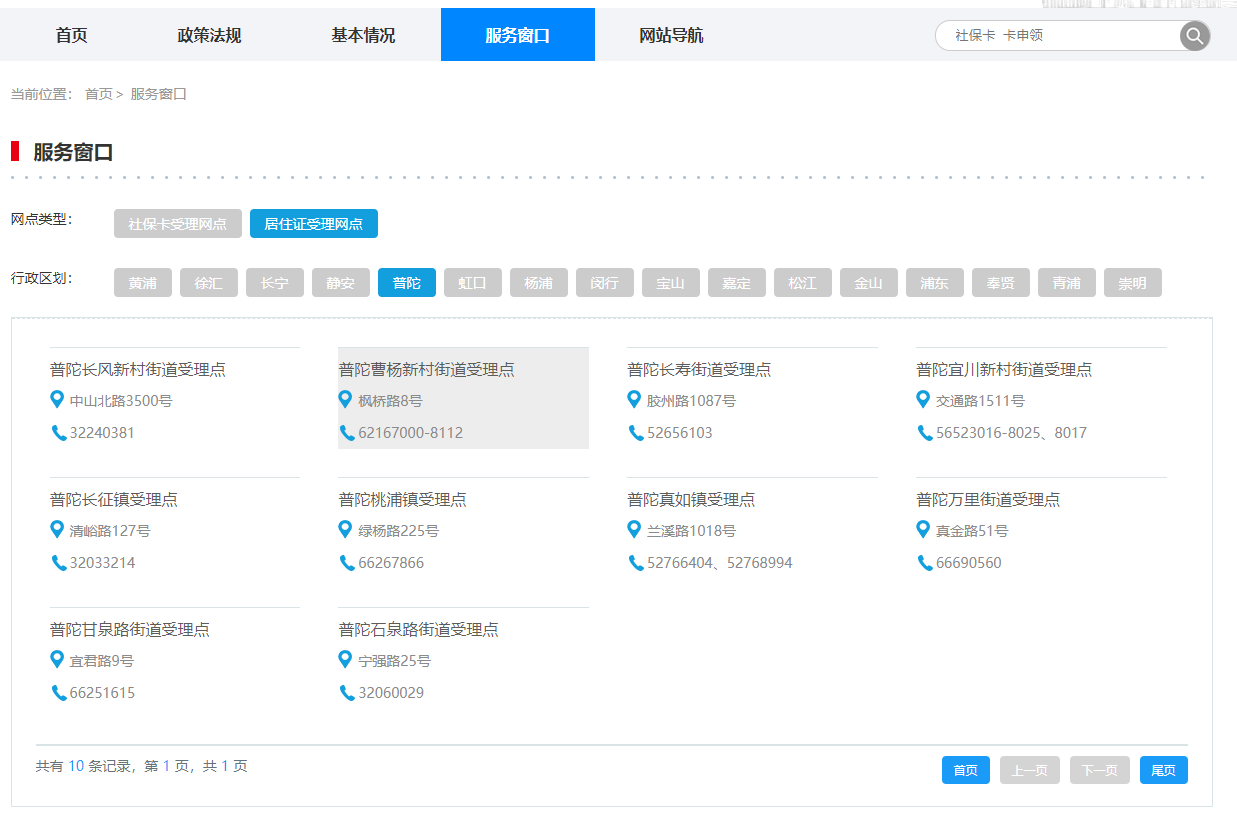Choose the 奉贤 district button

pos(1001,283)
